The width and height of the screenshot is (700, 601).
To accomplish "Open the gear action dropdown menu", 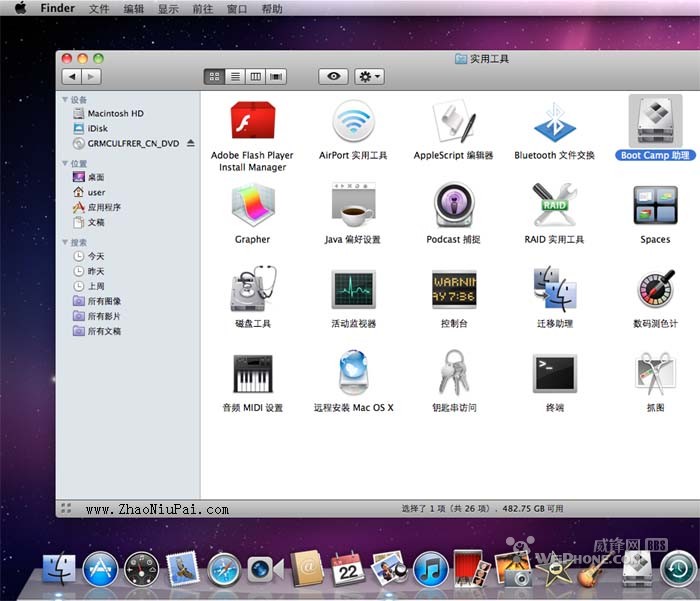I will 369,76.
